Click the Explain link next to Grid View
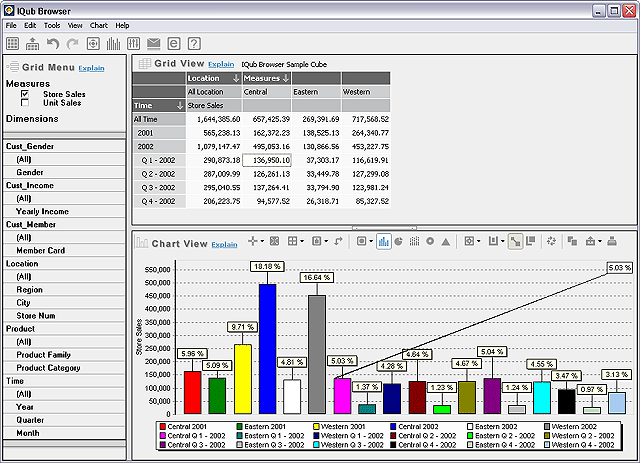Viewport: 640px width, 463px height. [x=221, y=64]
